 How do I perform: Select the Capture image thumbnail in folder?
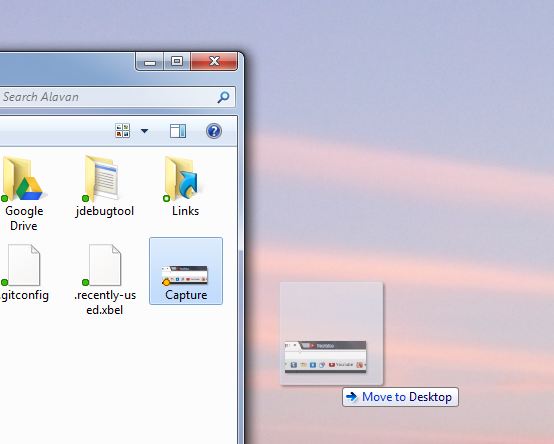185,275
